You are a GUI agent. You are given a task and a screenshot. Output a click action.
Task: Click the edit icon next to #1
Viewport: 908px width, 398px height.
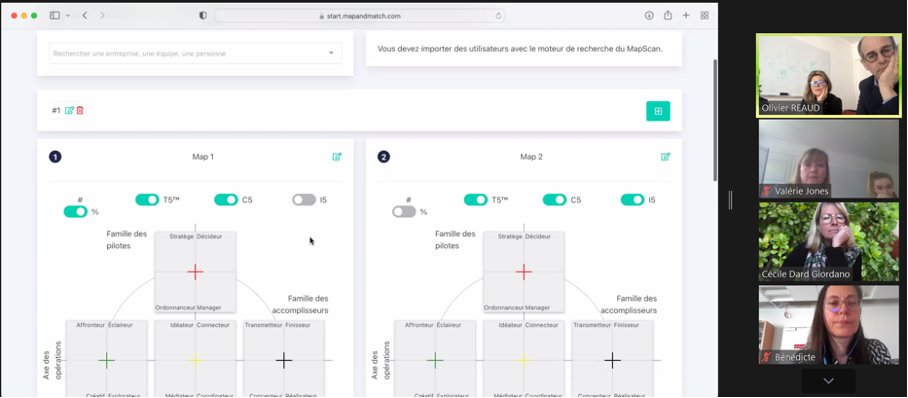tap(69, 110)
